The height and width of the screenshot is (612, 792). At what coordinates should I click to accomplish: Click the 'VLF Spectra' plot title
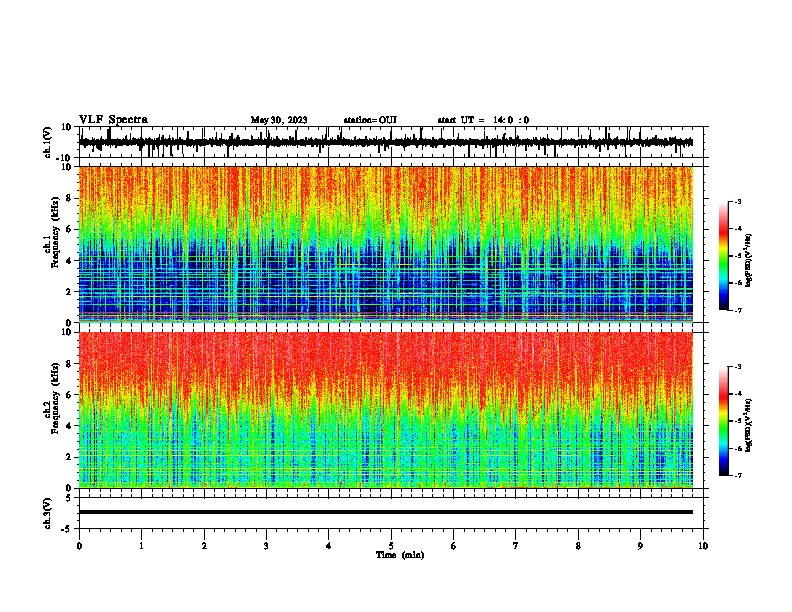click(x=113, y=120)
